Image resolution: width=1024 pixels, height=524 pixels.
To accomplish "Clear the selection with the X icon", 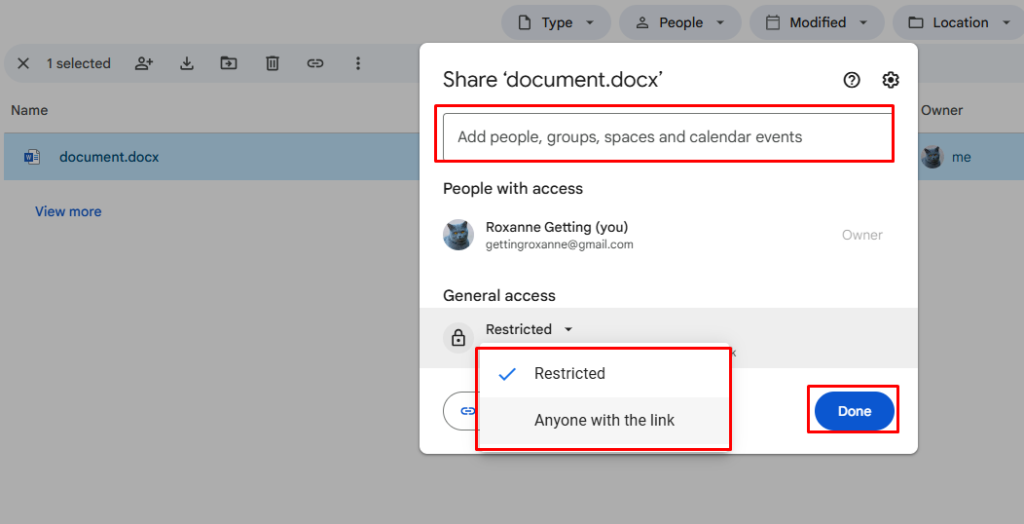I will [x=24, y=63].
